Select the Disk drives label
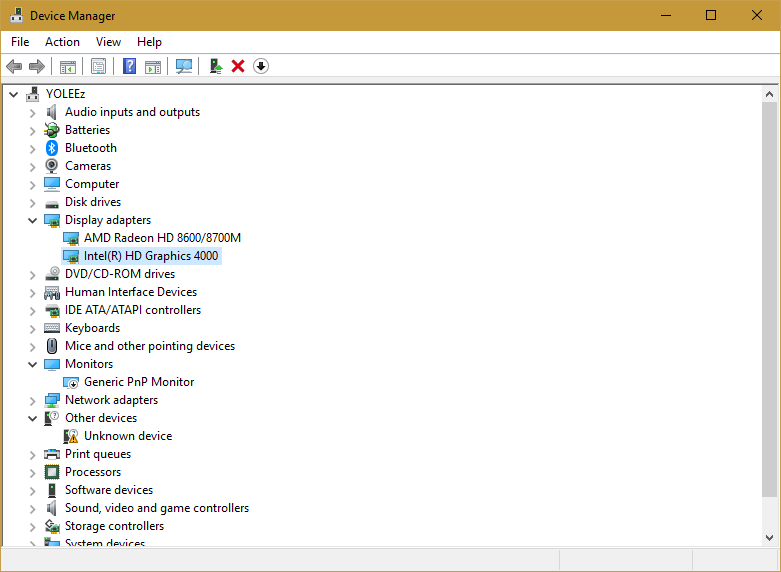The image size is (781, 572). coord(93,202)
